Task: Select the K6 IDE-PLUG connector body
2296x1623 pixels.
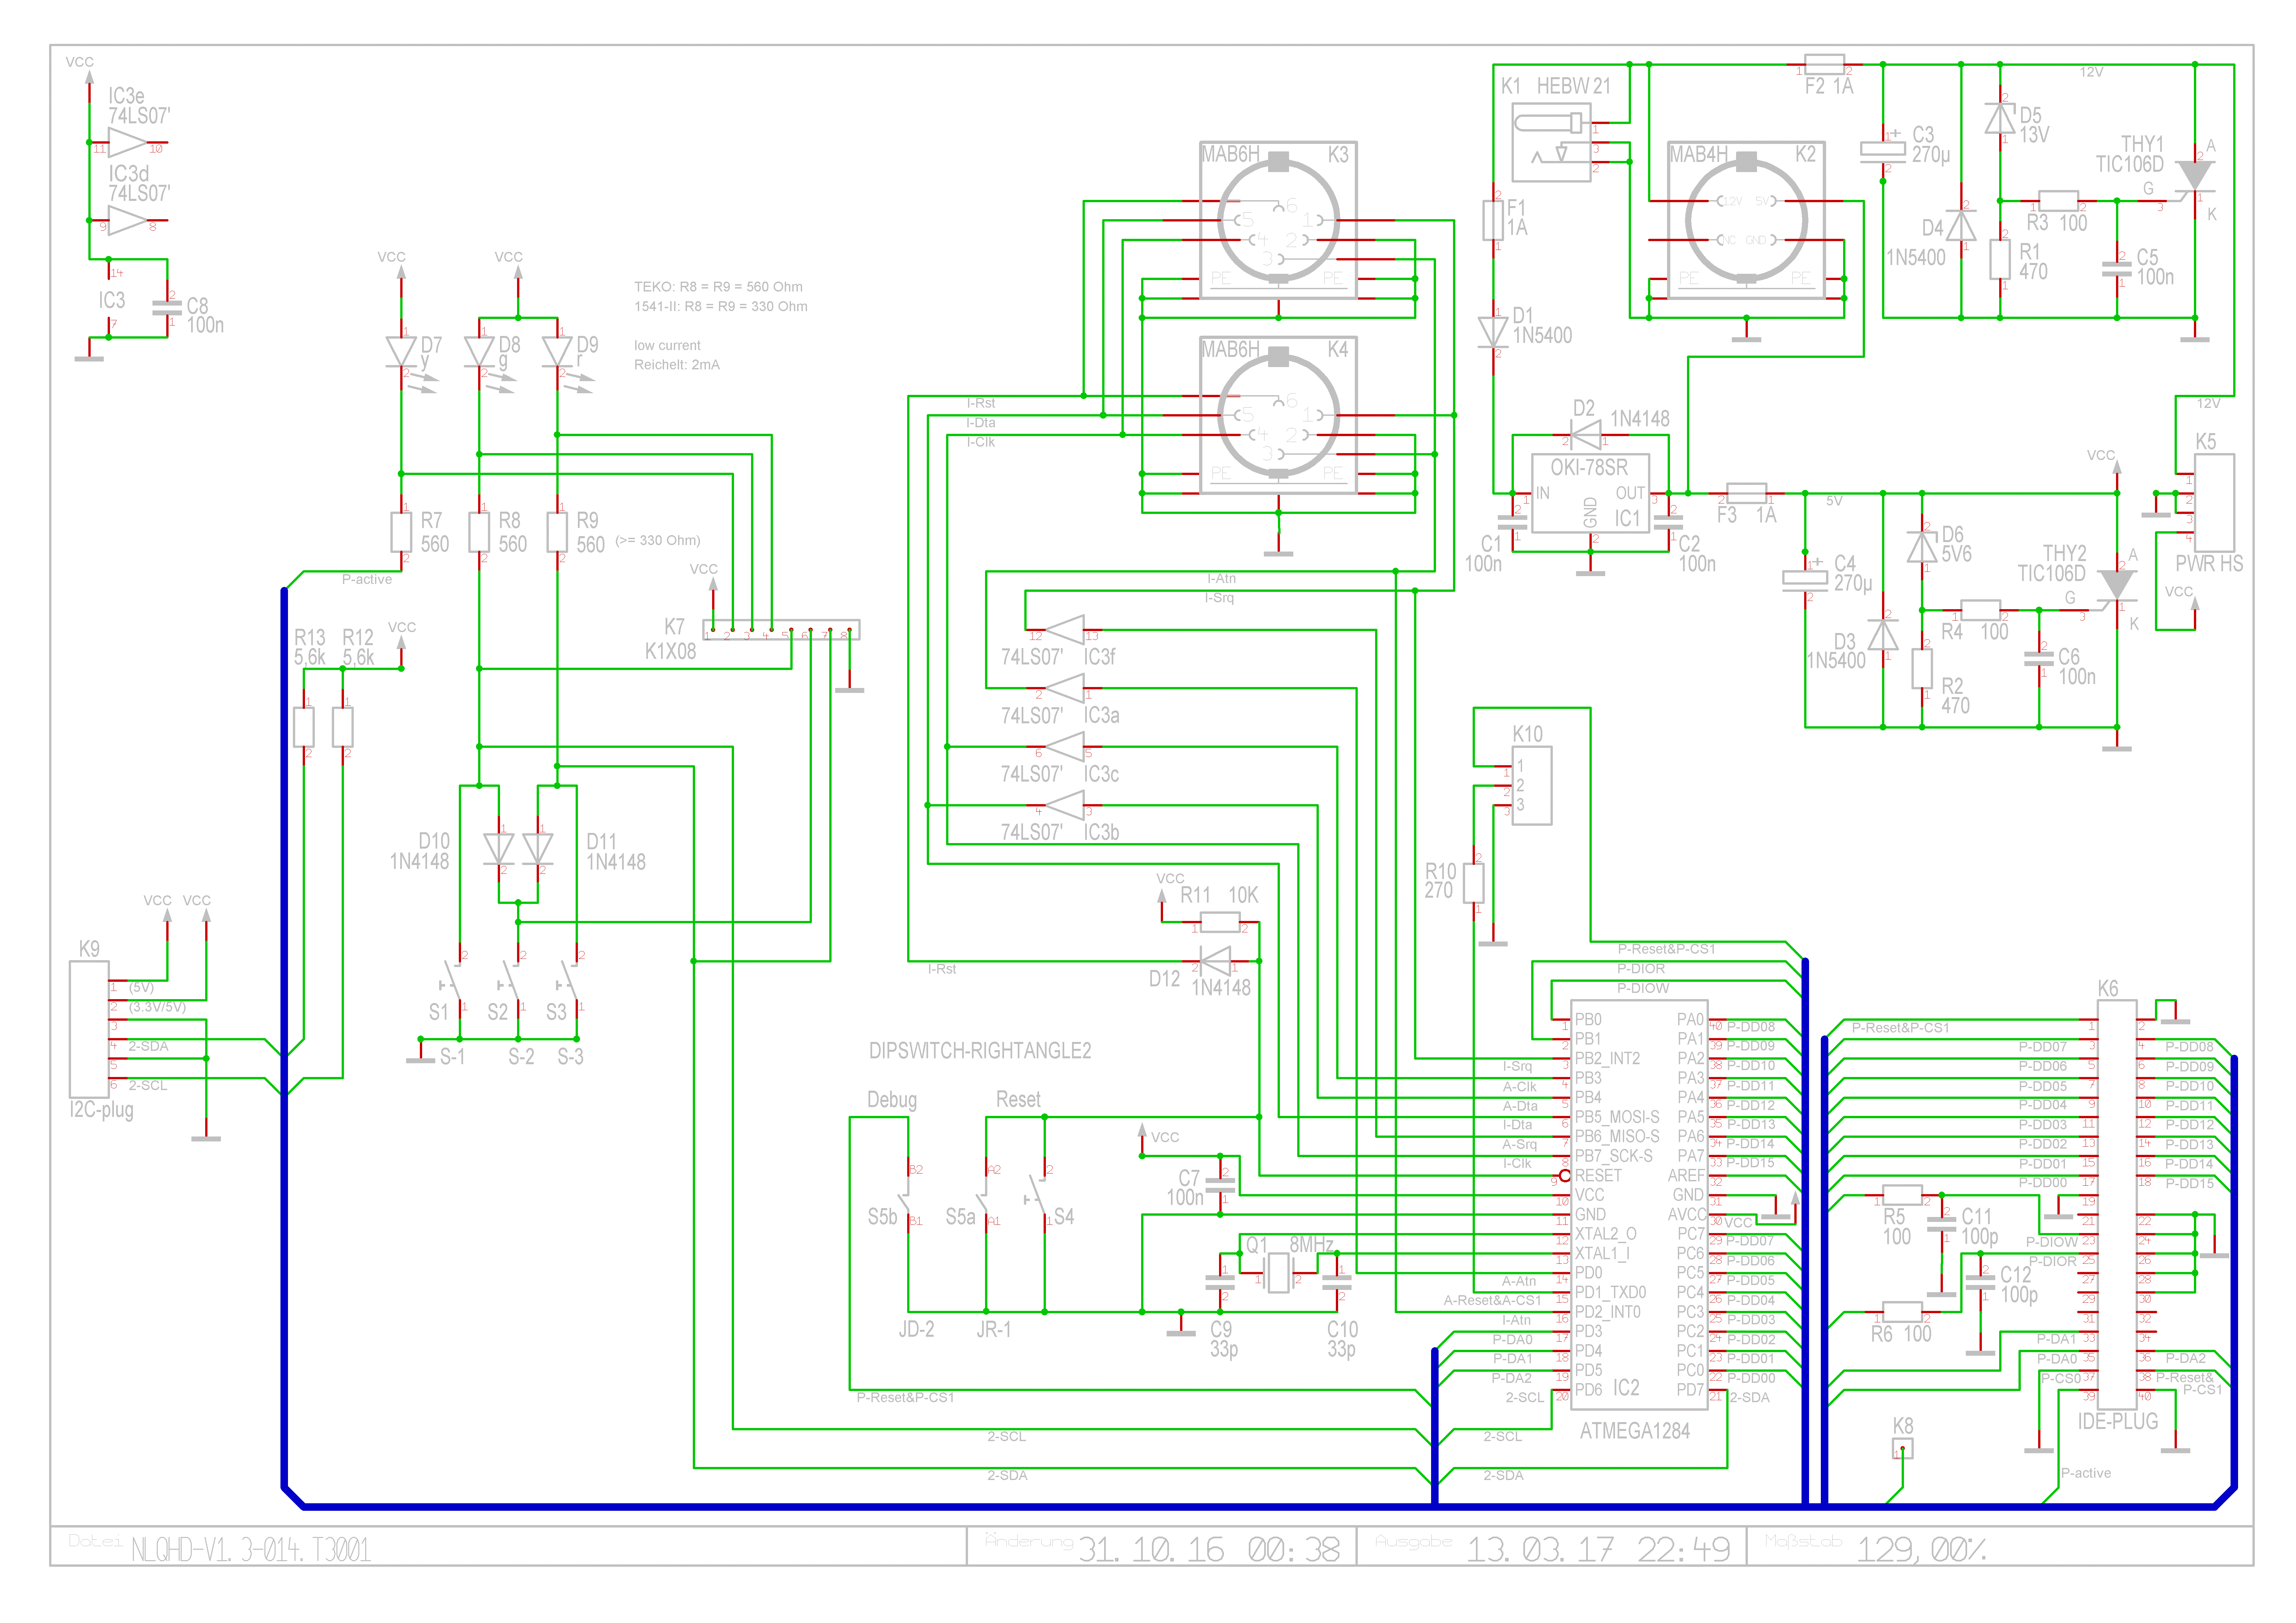Action: [2117, 1205]
